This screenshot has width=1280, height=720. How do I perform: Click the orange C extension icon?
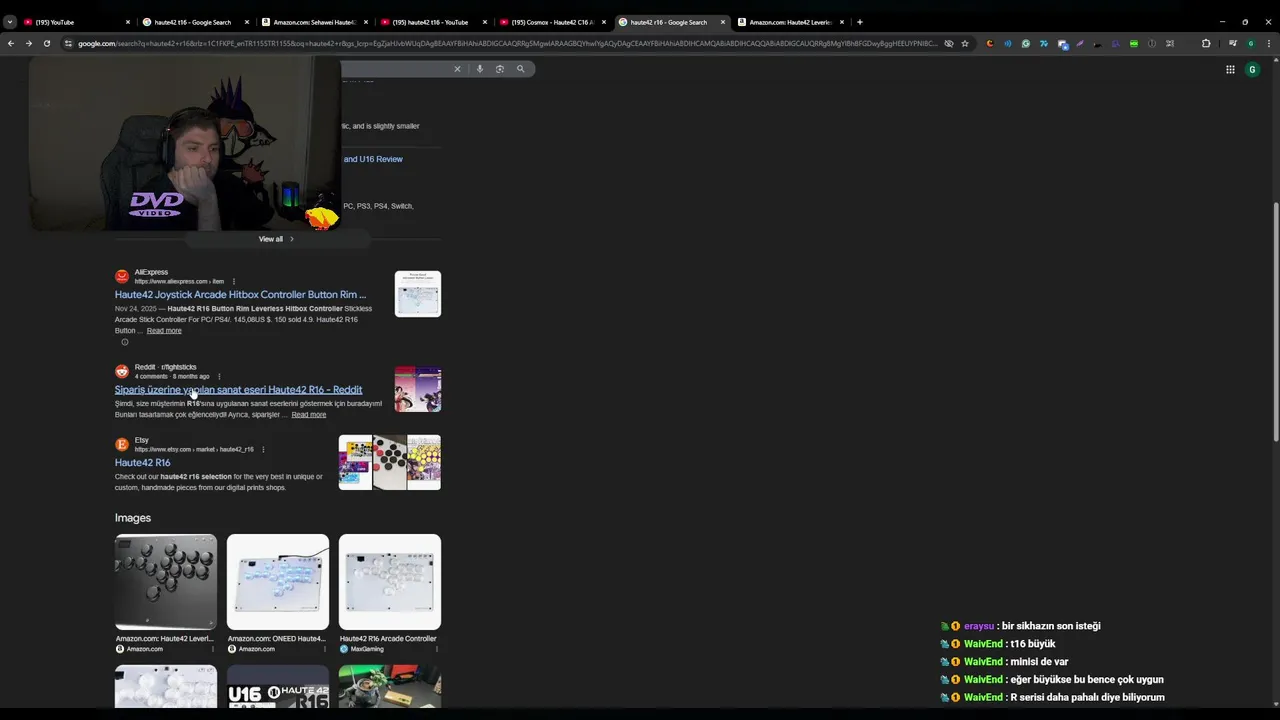pyautogui.click(x=989, y=43)
